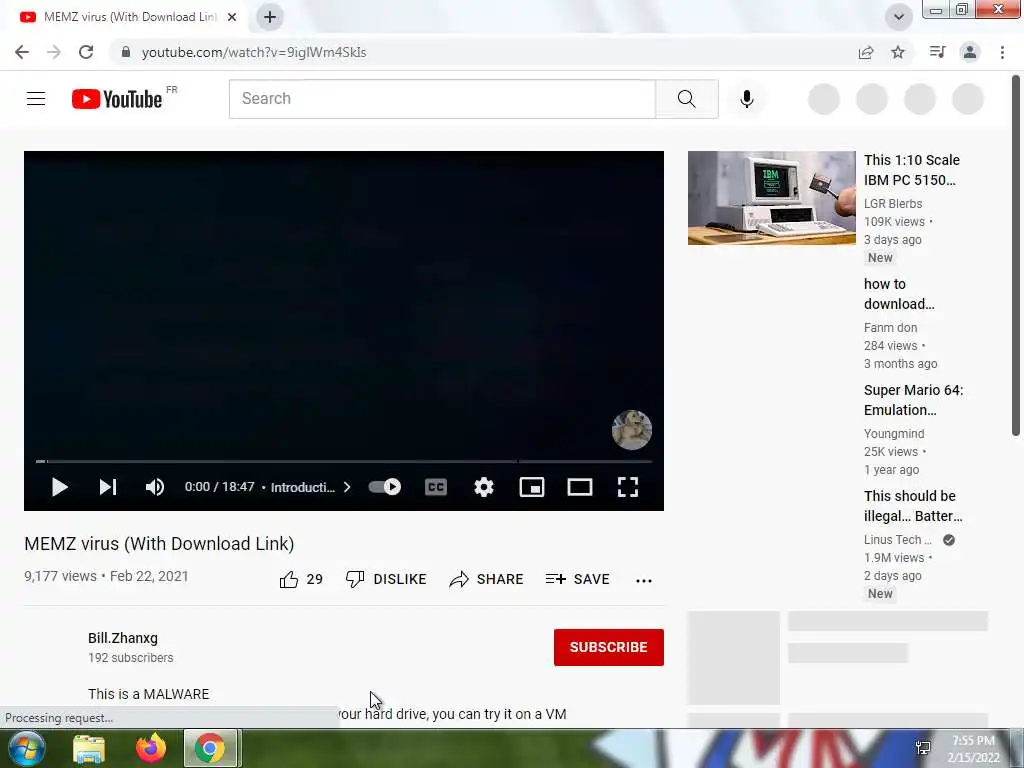The height and width of the screenshot is (768, 1024).
Task: Reload the current page
Action: [x=86, y=52]
